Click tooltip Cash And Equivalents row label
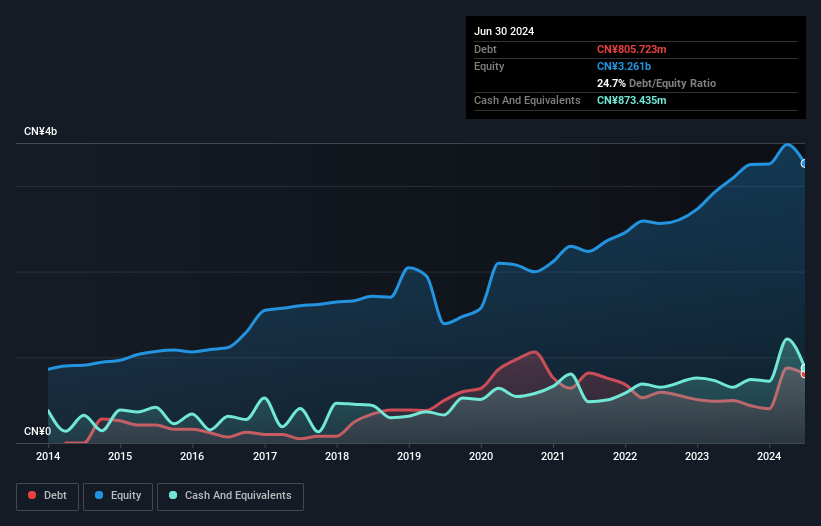Image resolution: width=821 pixels, height=526 pixels. click(x=527, y=100)
